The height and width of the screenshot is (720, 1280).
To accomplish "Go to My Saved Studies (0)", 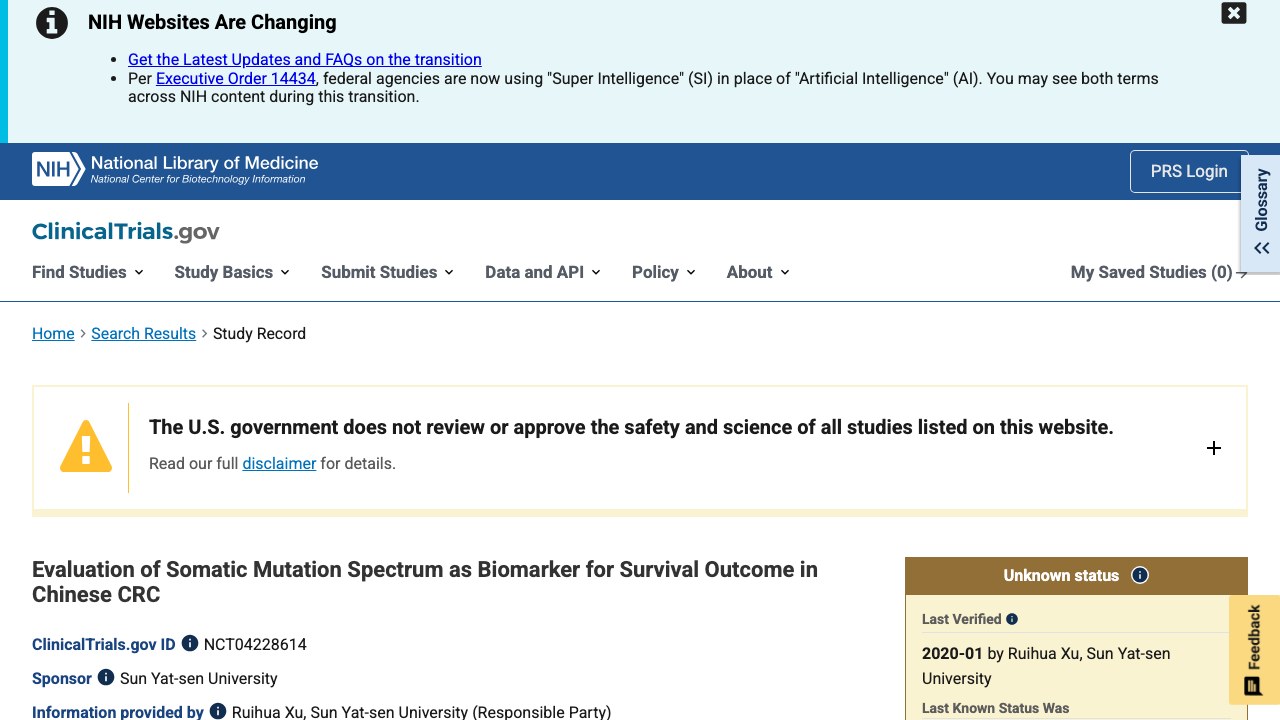I will click(1159, 272).
